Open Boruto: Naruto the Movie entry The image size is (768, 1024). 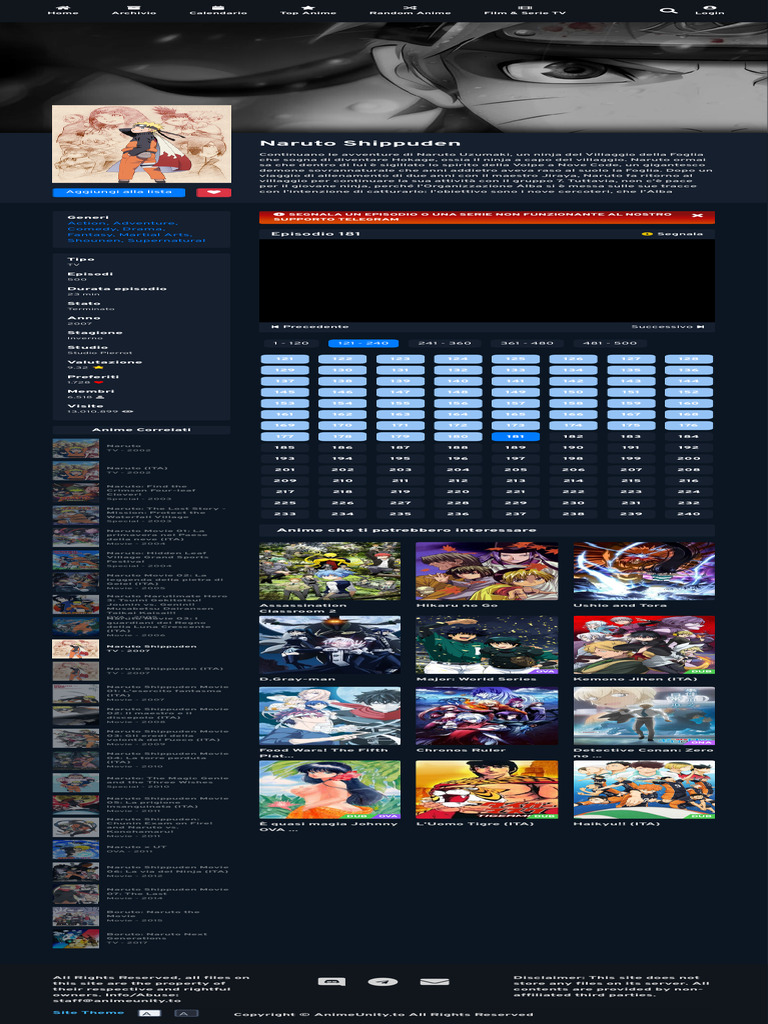[x=141, y=916]
